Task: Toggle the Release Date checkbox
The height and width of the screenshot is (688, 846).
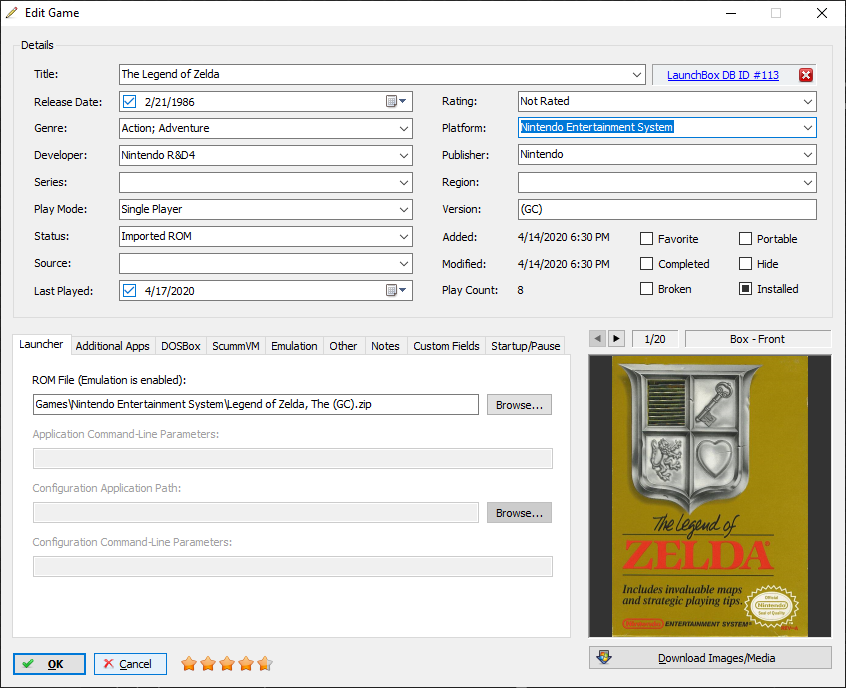Action: (129, 101)
